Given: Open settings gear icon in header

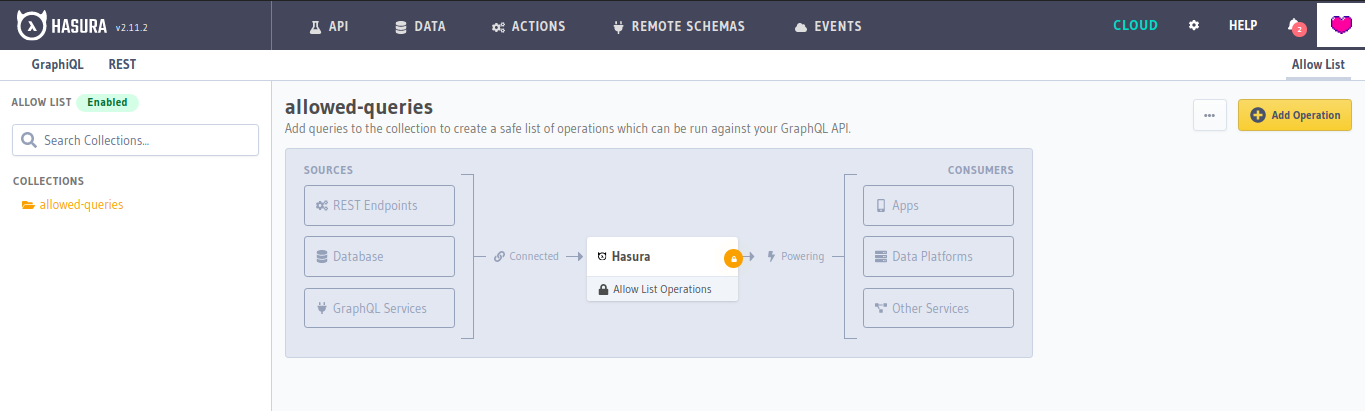Looking at the screenshot, I should 1193,26.
